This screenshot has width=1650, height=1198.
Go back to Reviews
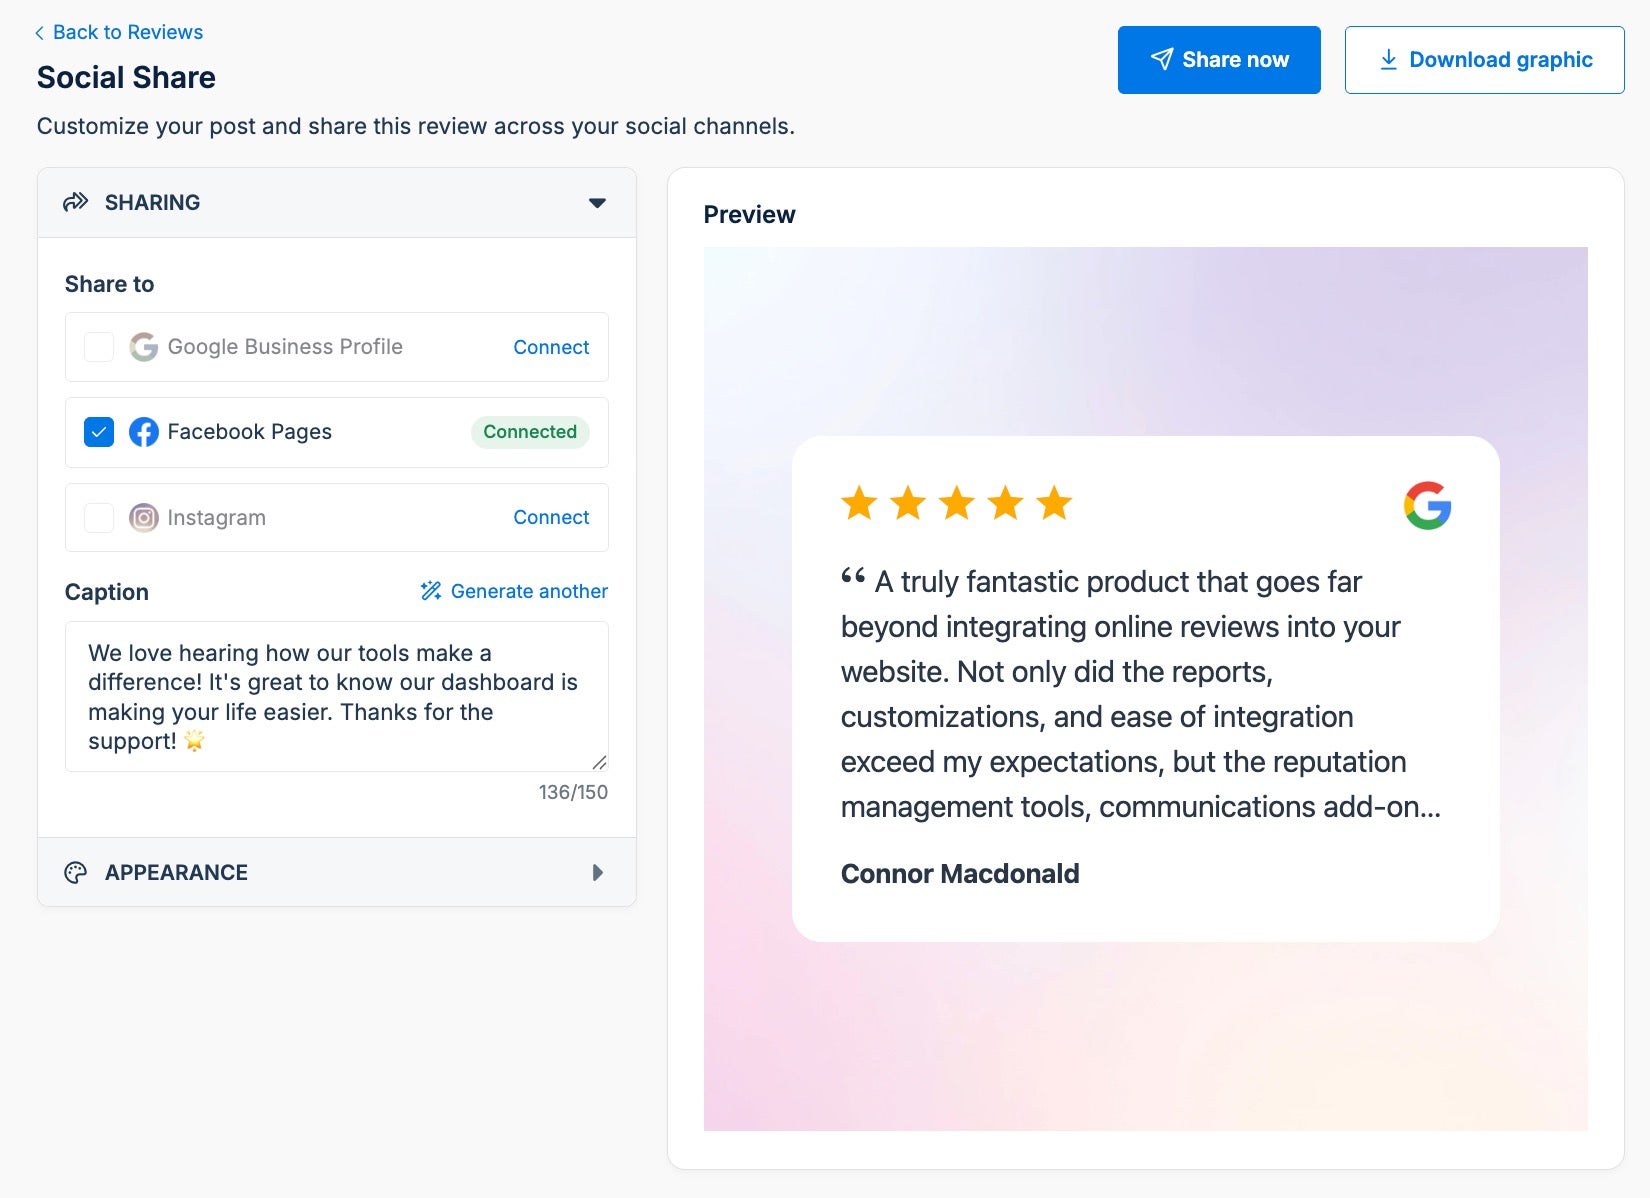pyautogui.click(x=118, y=32)
